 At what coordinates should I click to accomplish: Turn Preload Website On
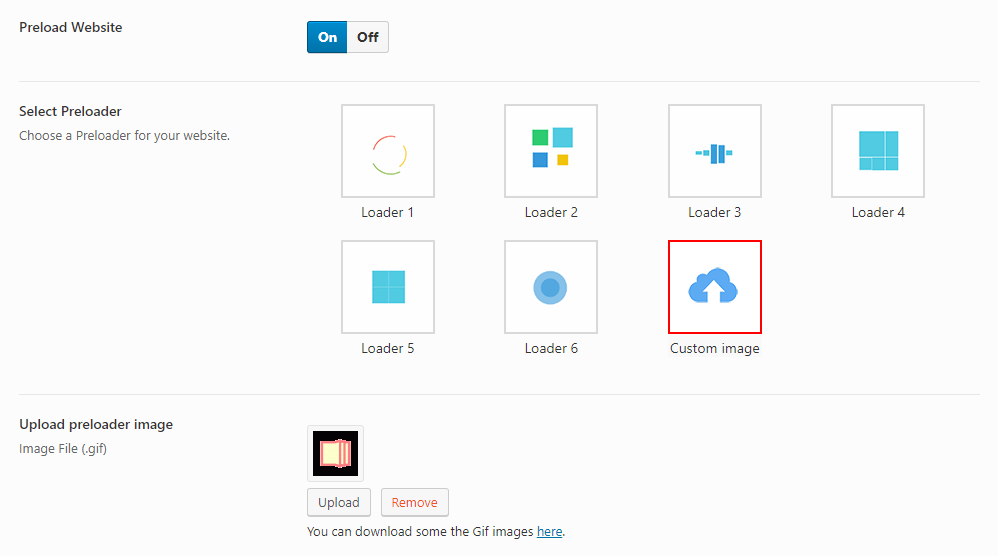coord(327,37)
